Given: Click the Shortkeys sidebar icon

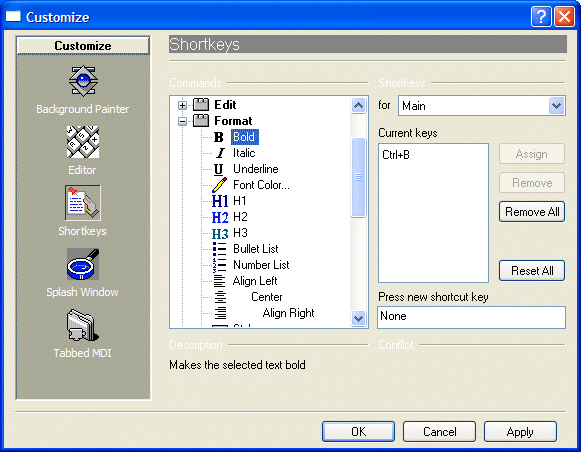Looking at the screenshot, I should [x=83, y=203].
